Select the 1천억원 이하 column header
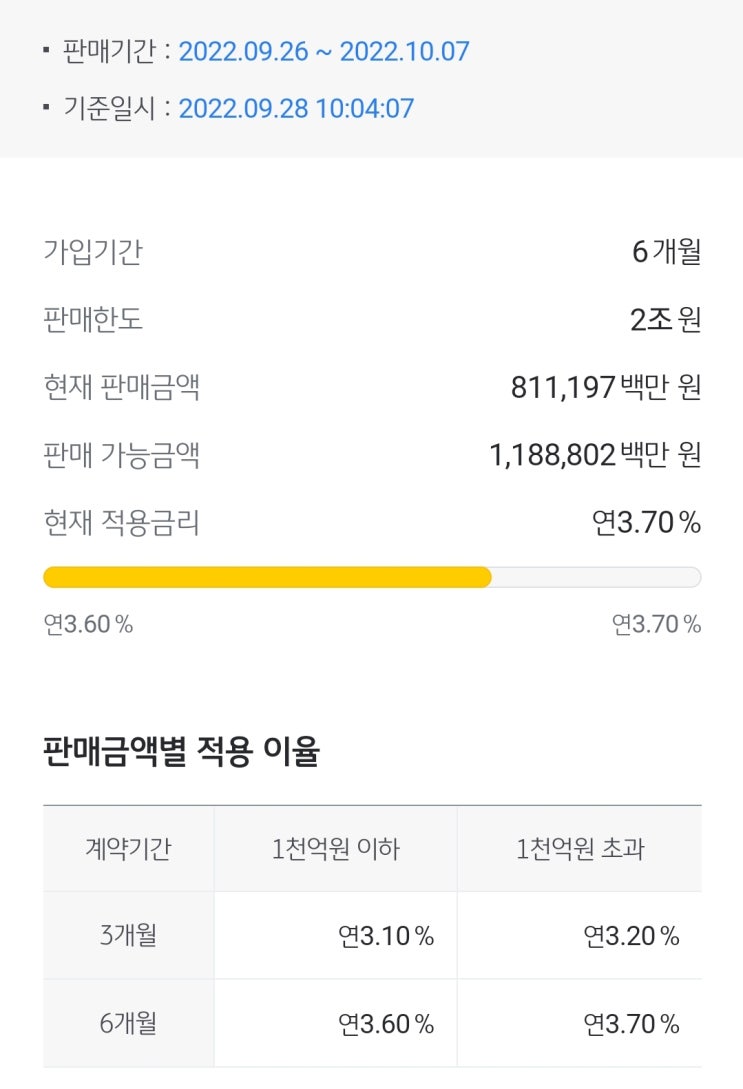Screen dimensions: 743x1089 335,849
